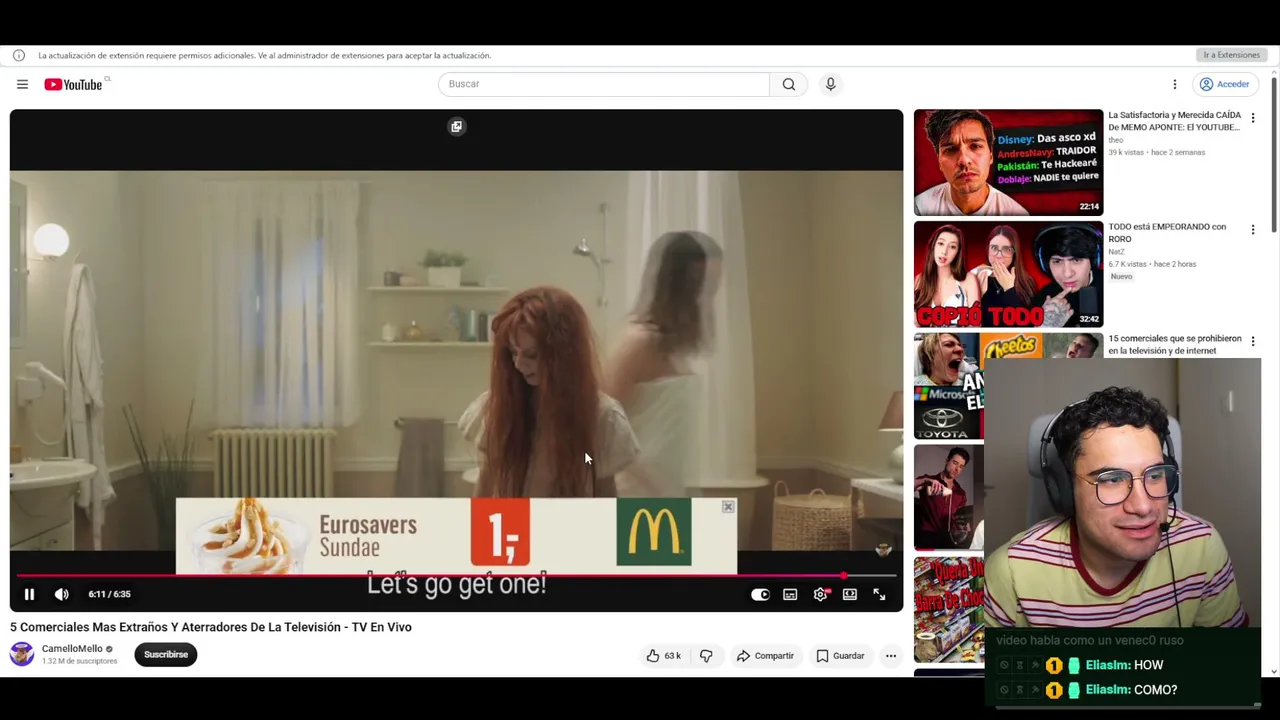Click the timeout icon beside 'EliasIm: COMO?'
The height and width of the screenshot is (720, 1280).
point(1020,690)
